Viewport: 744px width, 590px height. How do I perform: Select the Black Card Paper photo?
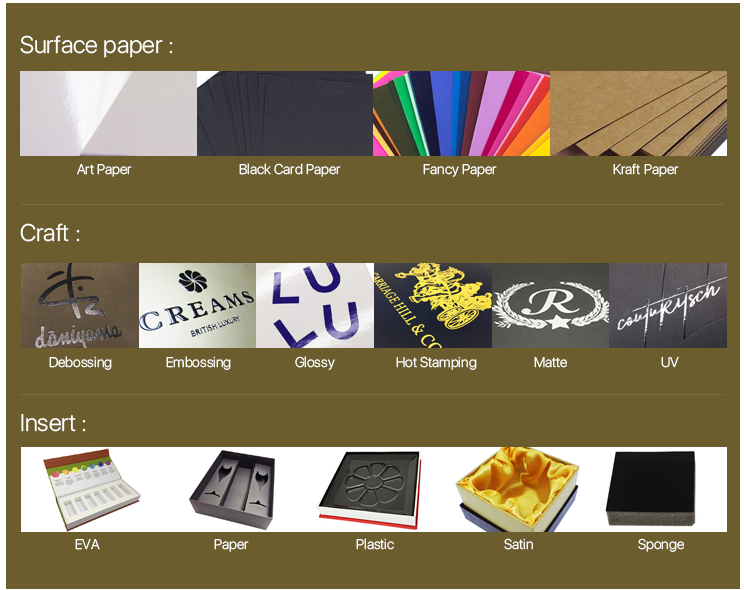click(x=285, y=113)
